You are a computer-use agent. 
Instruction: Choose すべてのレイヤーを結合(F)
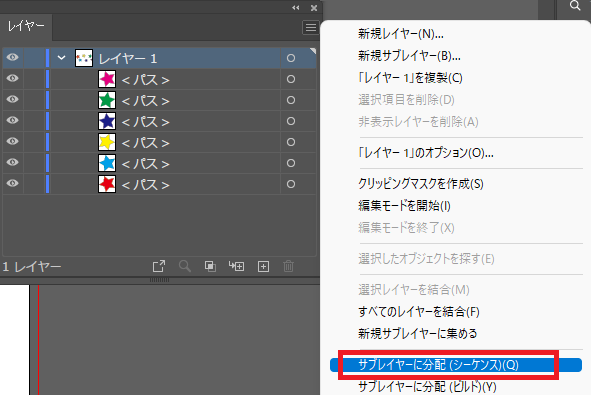pyautogui.click(x=418, y=312)
